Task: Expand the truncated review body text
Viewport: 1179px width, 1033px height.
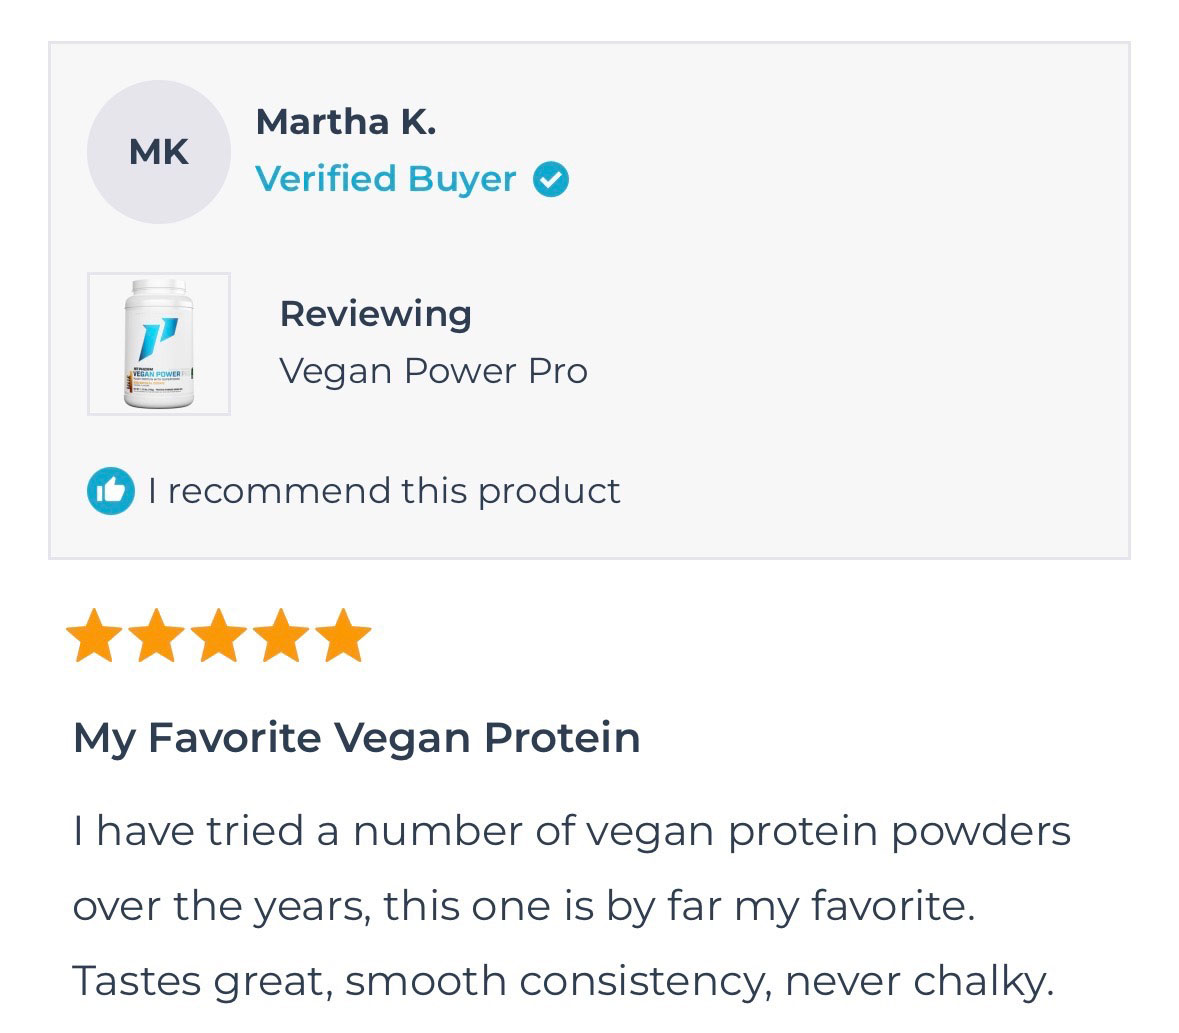Action: click(570, 905)
